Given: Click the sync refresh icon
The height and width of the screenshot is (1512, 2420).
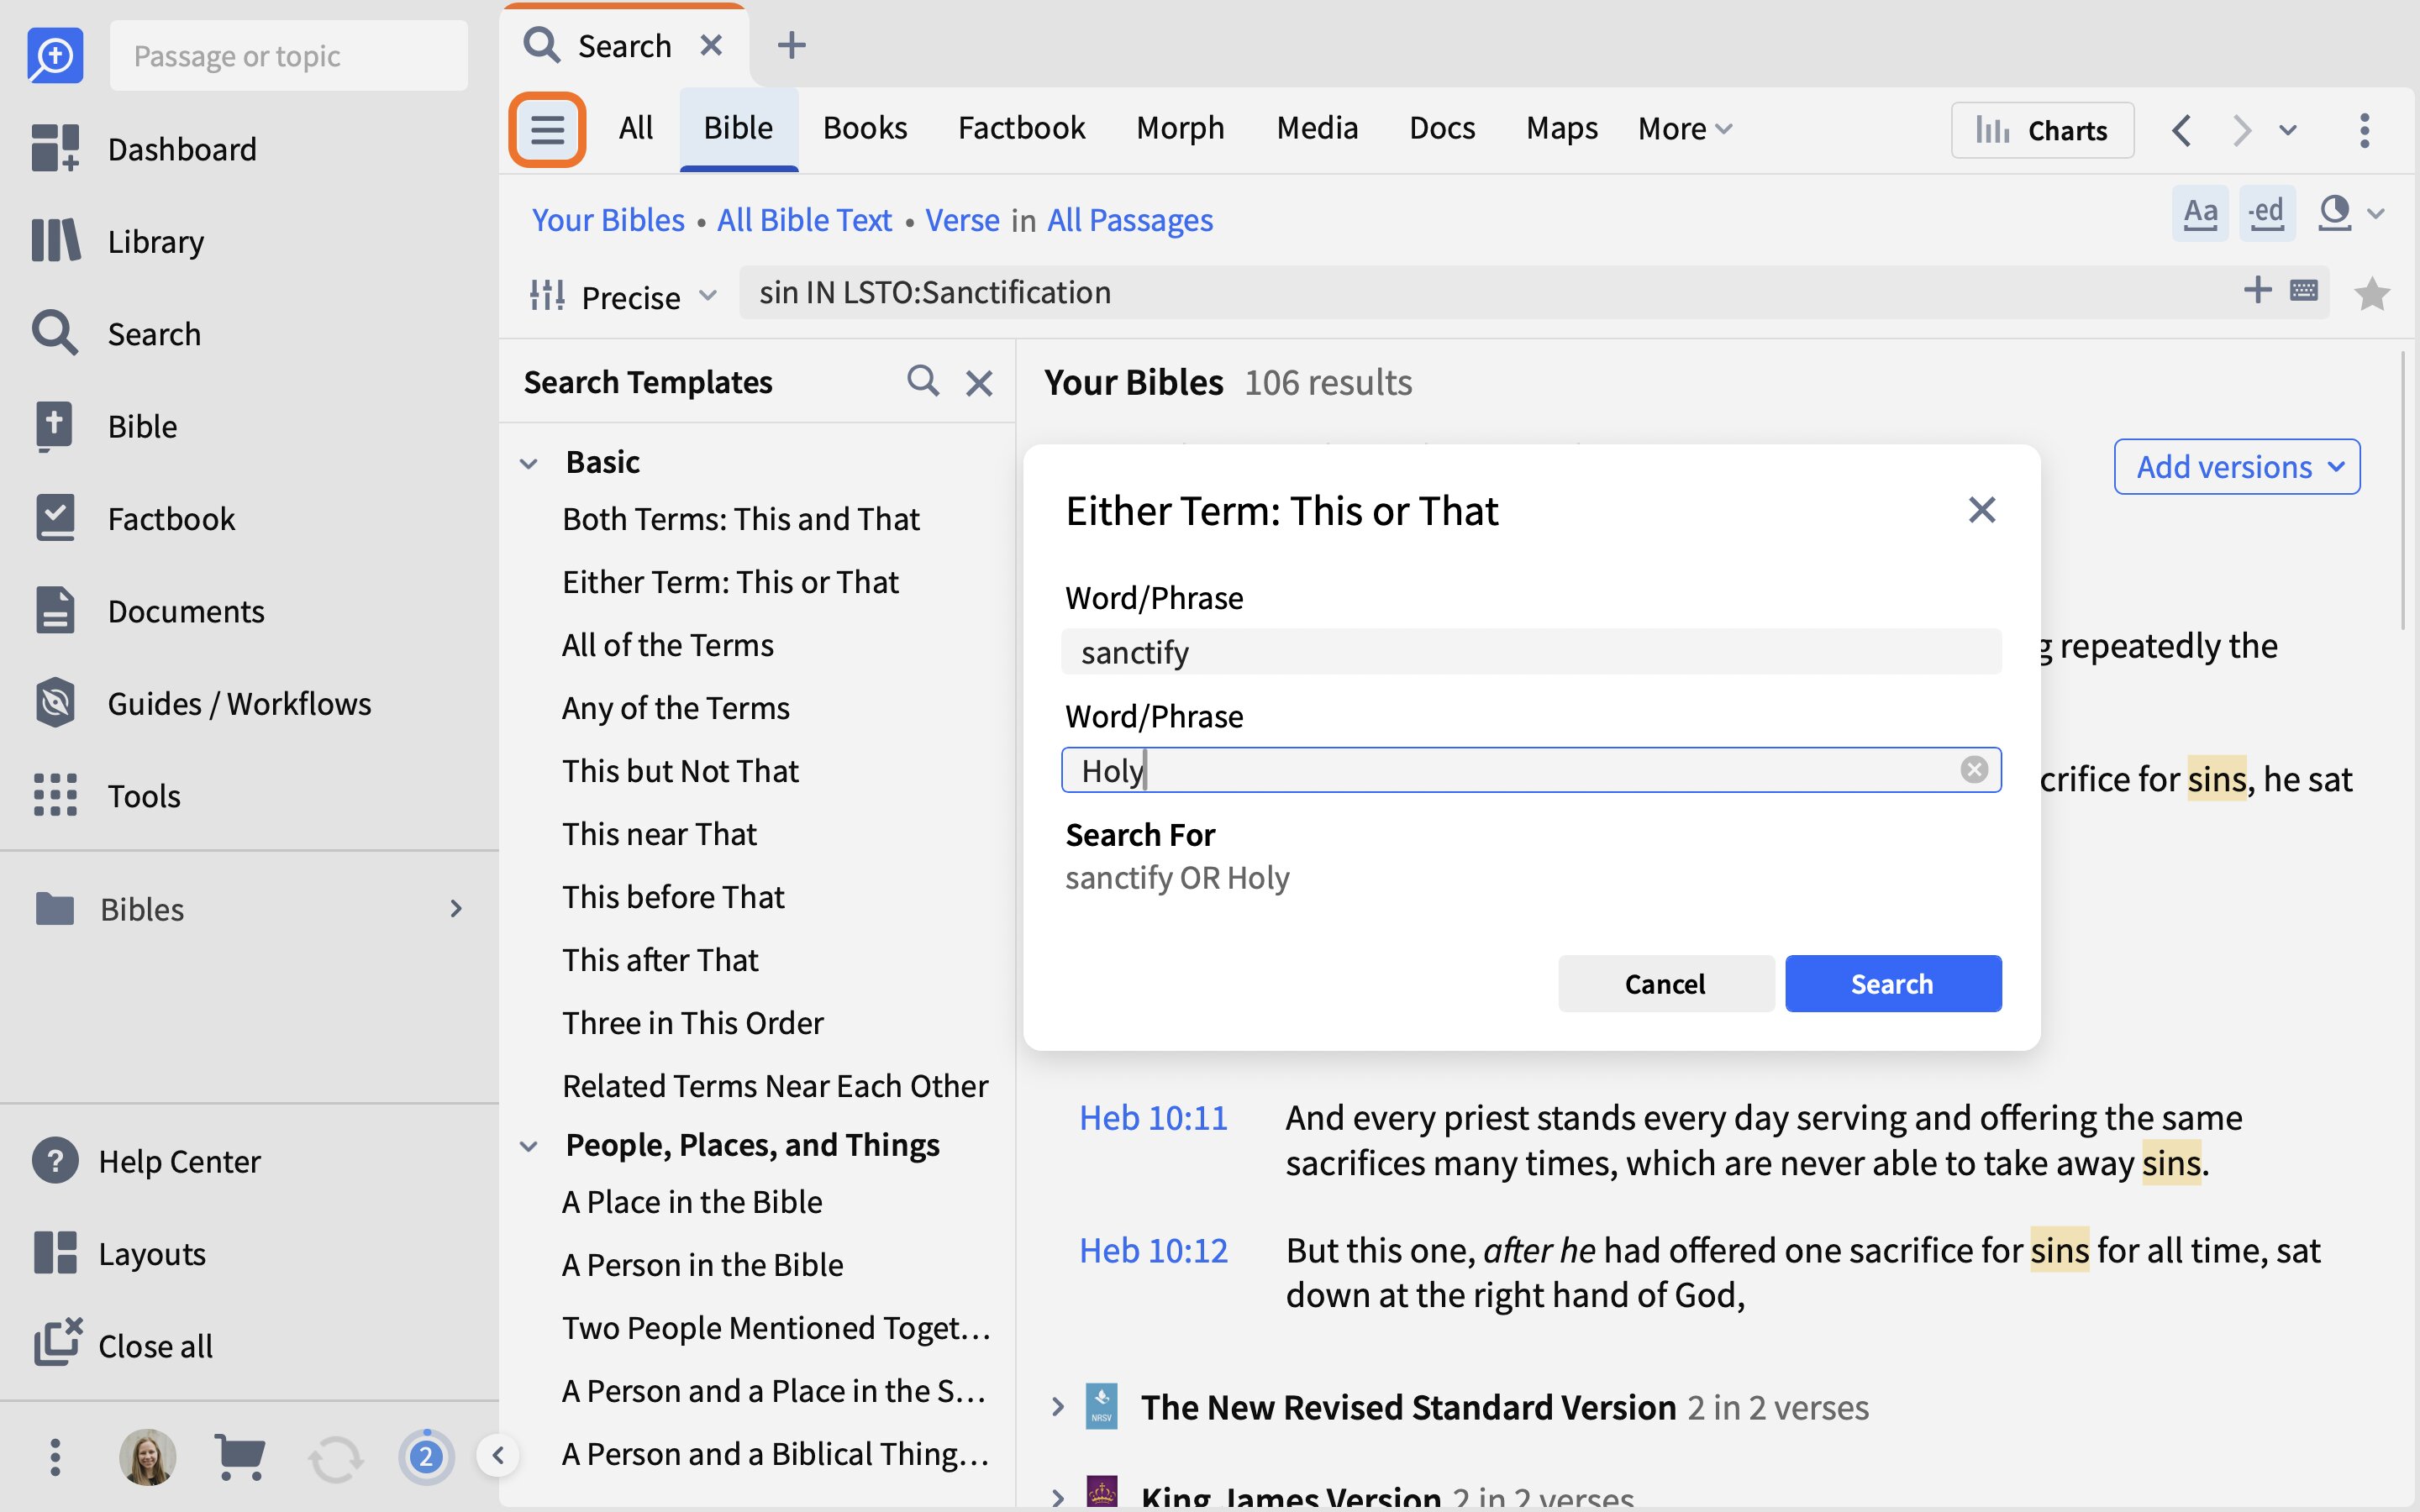Looking at the screenshot, I should coord(335,1458).
